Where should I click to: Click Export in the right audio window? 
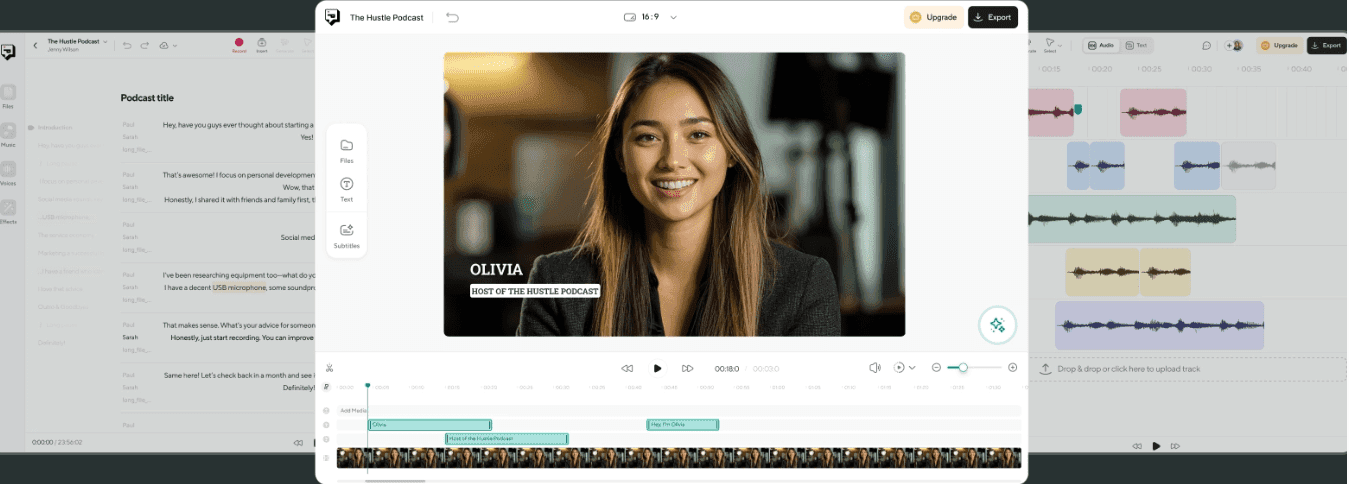(1326, 45)
